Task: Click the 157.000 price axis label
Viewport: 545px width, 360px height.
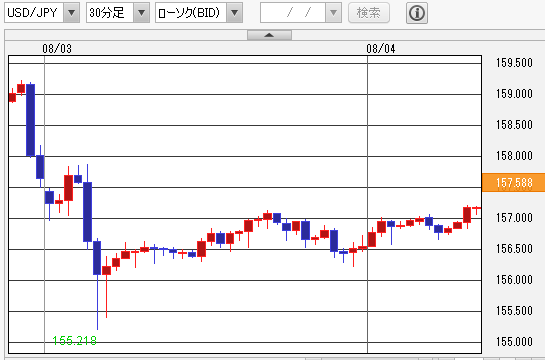Action: pos(514,218)
